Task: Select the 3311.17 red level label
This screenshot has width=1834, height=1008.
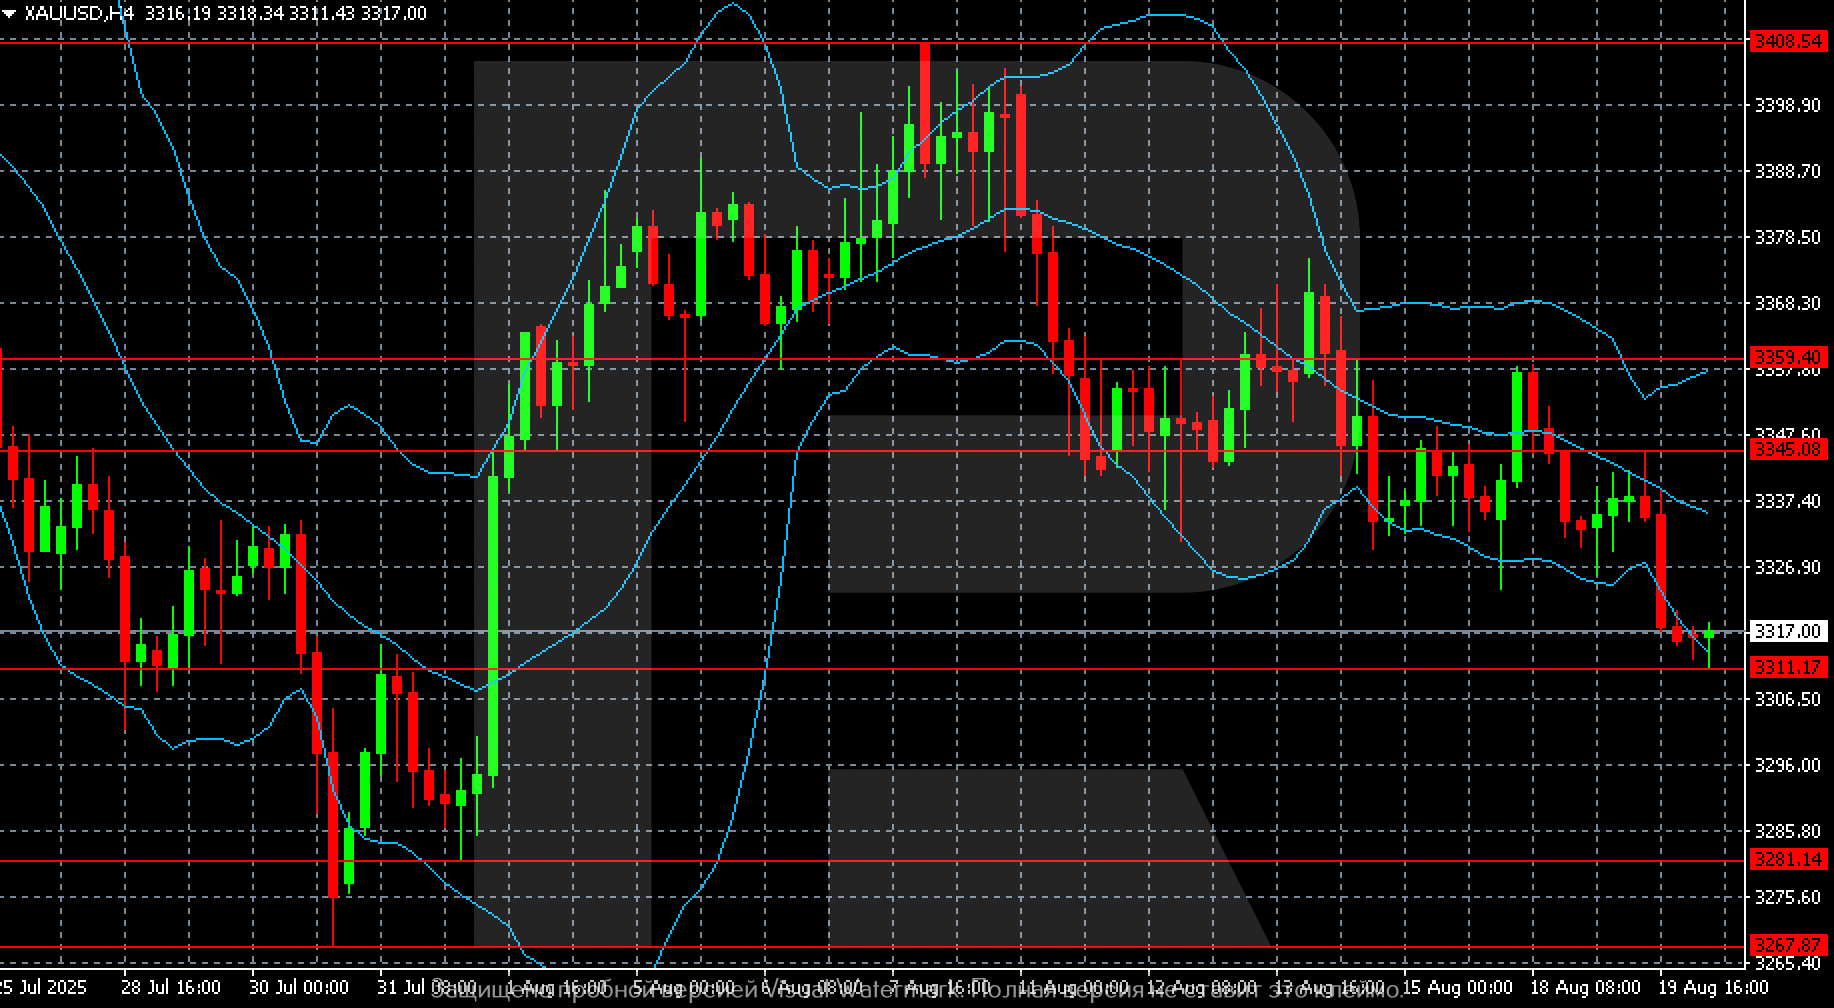Action: pyautogui.click(x=1789, y=667)
